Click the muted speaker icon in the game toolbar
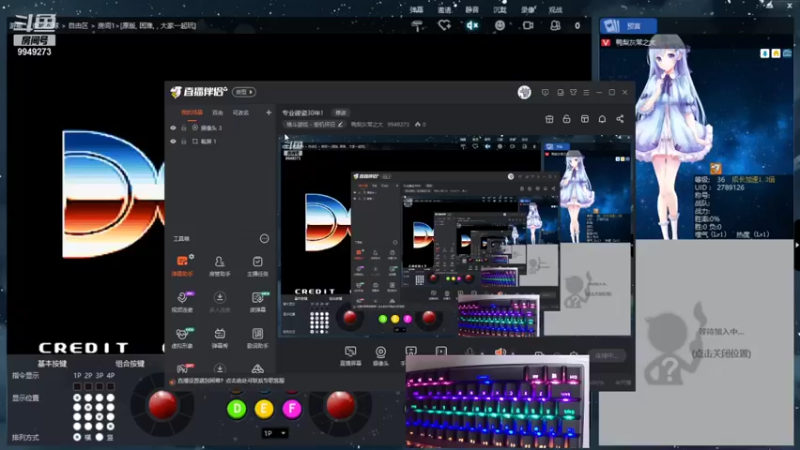 (472, 25)
